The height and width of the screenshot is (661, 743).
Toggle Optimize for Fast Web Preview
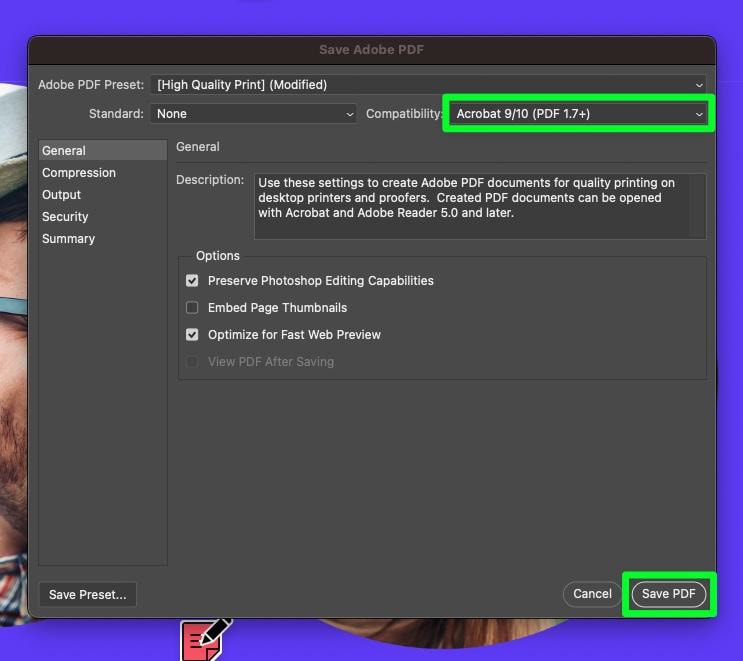point(192,335)
